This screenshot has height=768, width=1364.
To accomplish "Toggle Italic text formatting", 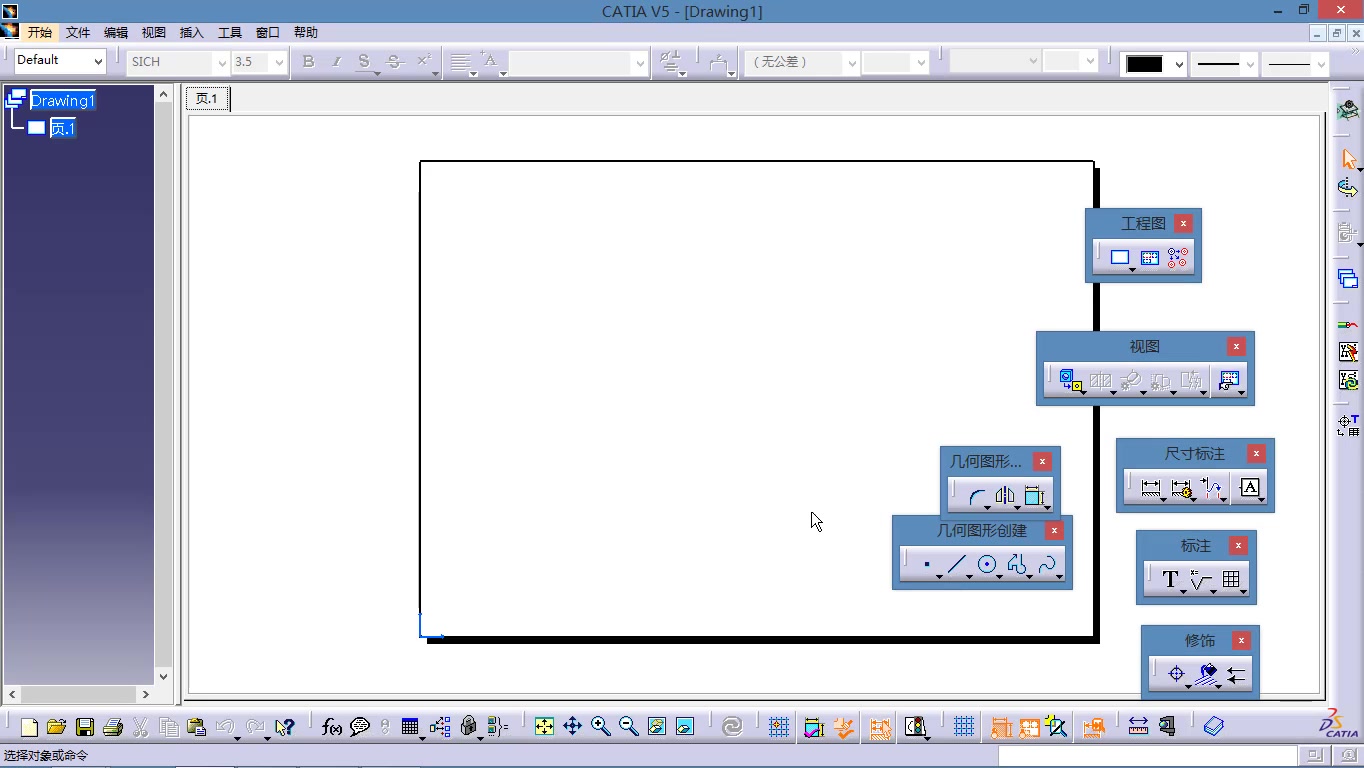I will coord(336,62).
